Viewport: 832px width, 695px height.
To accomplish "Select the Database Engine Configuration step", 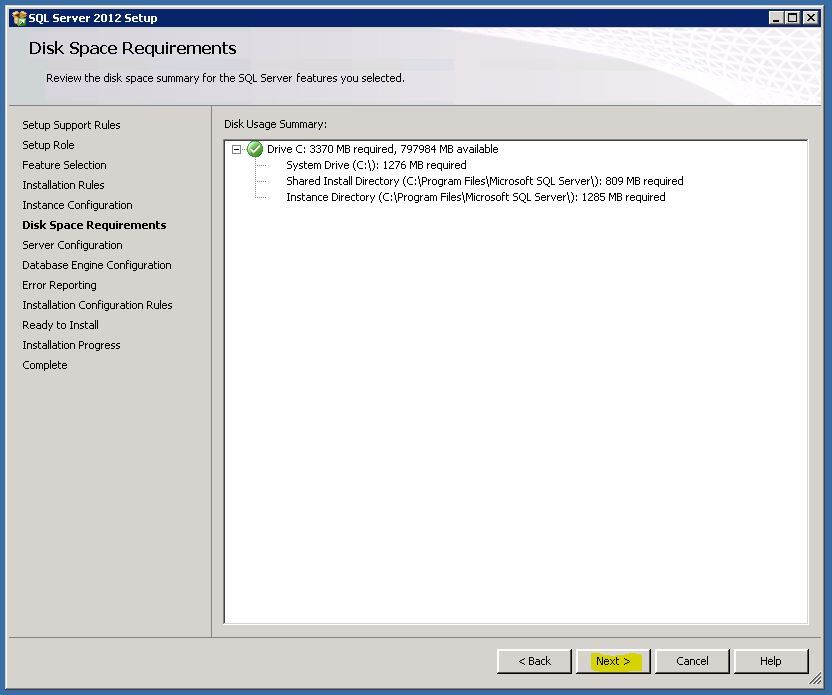I will [97, 265].
